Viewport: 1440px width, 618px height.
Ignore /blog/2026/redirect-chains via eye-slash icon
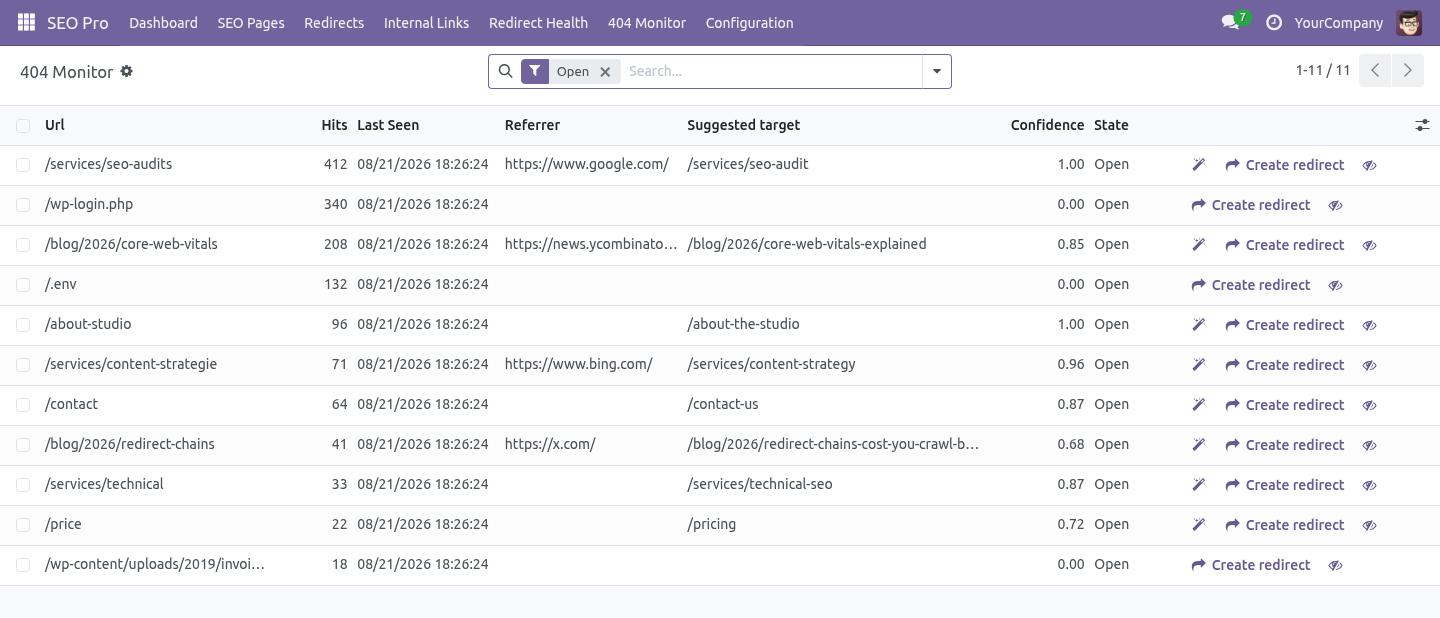point(1370,445)
